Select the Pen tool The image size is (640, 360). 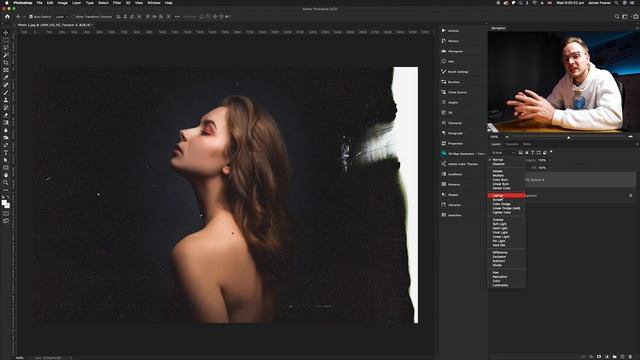click(6, 145)
